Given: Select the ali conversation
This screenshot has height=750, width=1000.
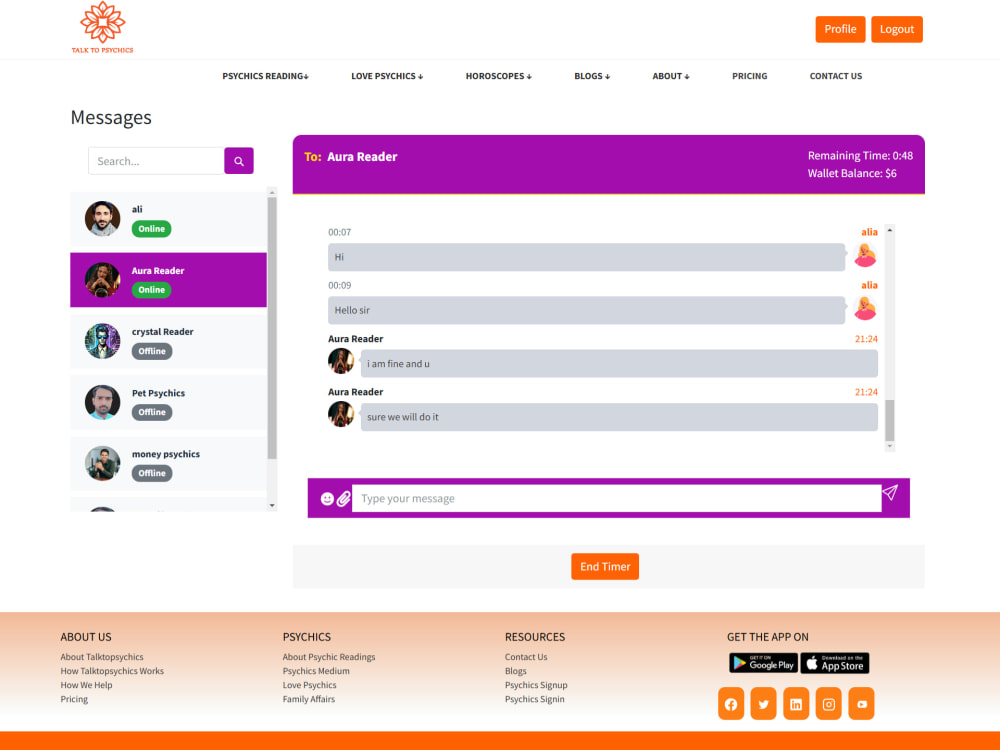Looking at the screenshot, I should [168, 219].
